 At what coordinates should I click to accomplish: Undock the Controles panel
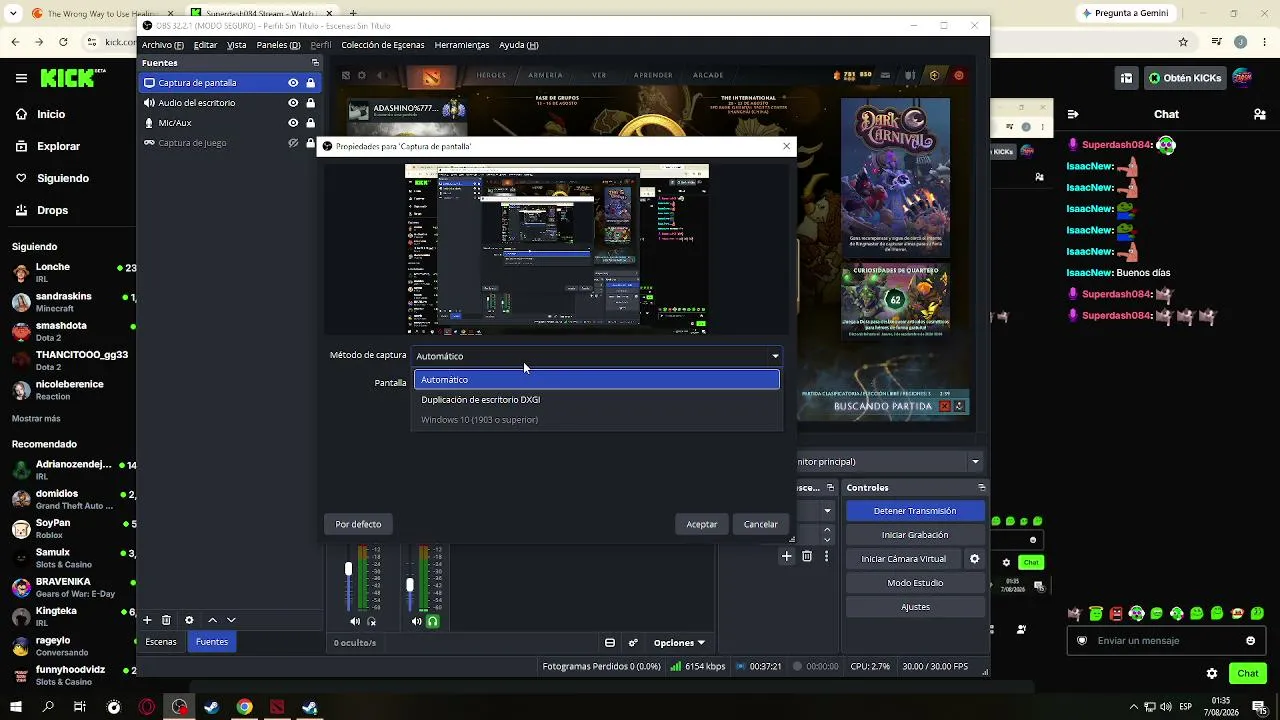tap(982, 487)
